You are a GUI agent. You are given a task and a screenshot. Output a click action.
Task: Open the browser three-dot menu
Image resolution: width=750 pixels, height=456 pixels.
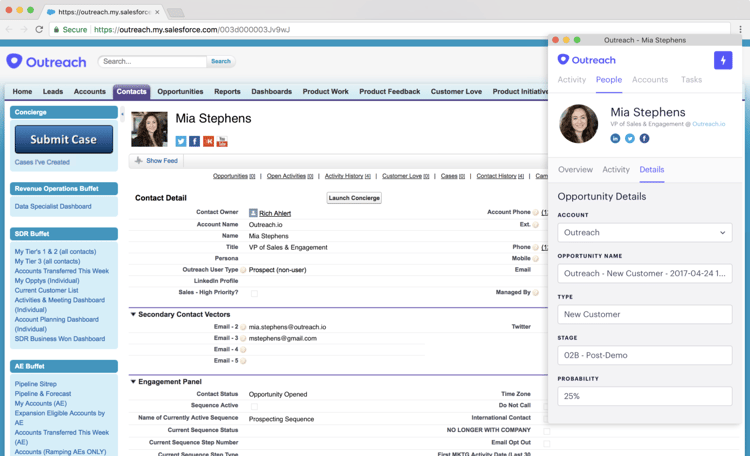tap(740, 30)
